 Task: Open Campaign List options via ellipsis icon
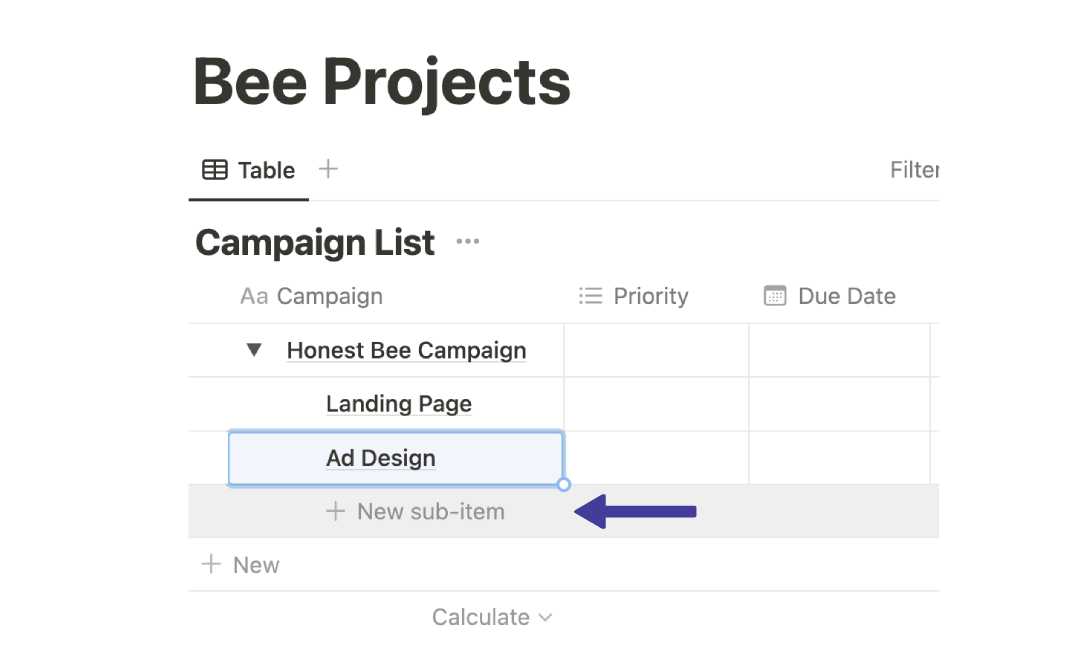pyautogui.click(x=467, y=241)
